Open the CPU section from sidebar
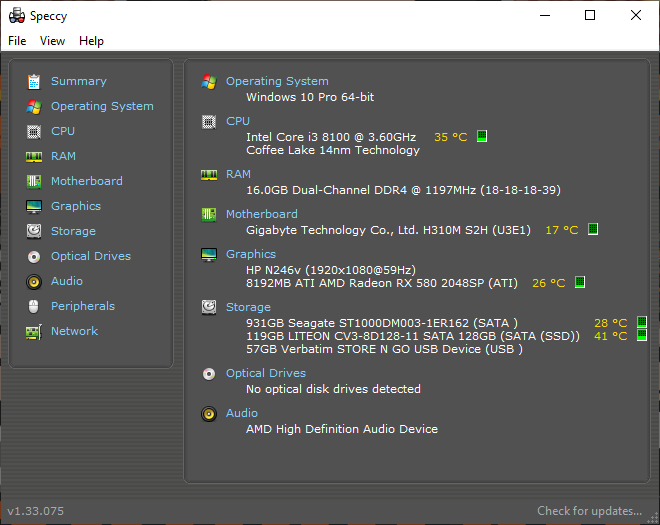This screenshot has height=525, width=660. click(x=63, y=131)
